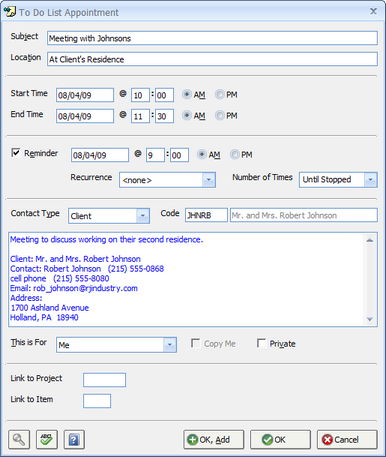This screenshot has height=457, width=386.
Task: Click the End Time date field
Action: 85,116
